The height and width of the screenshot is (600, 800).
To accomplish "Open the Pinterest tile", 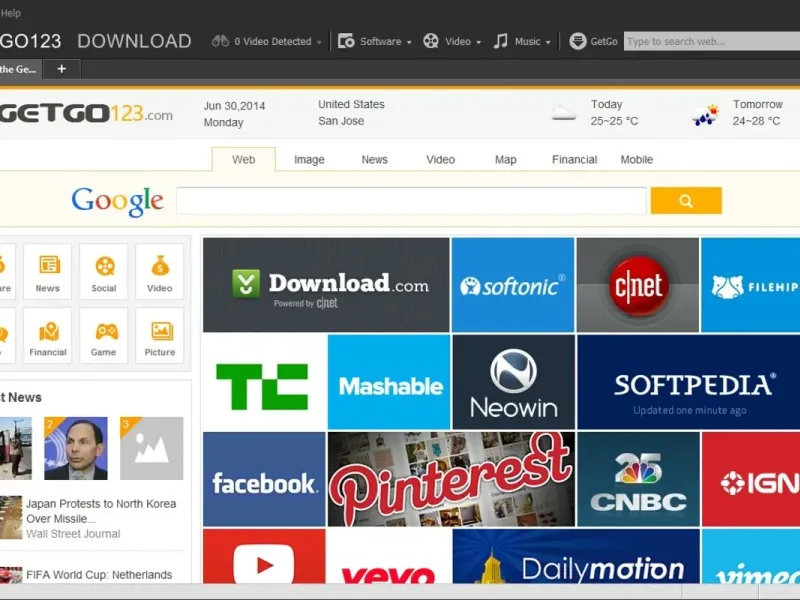I will (451, 479).
